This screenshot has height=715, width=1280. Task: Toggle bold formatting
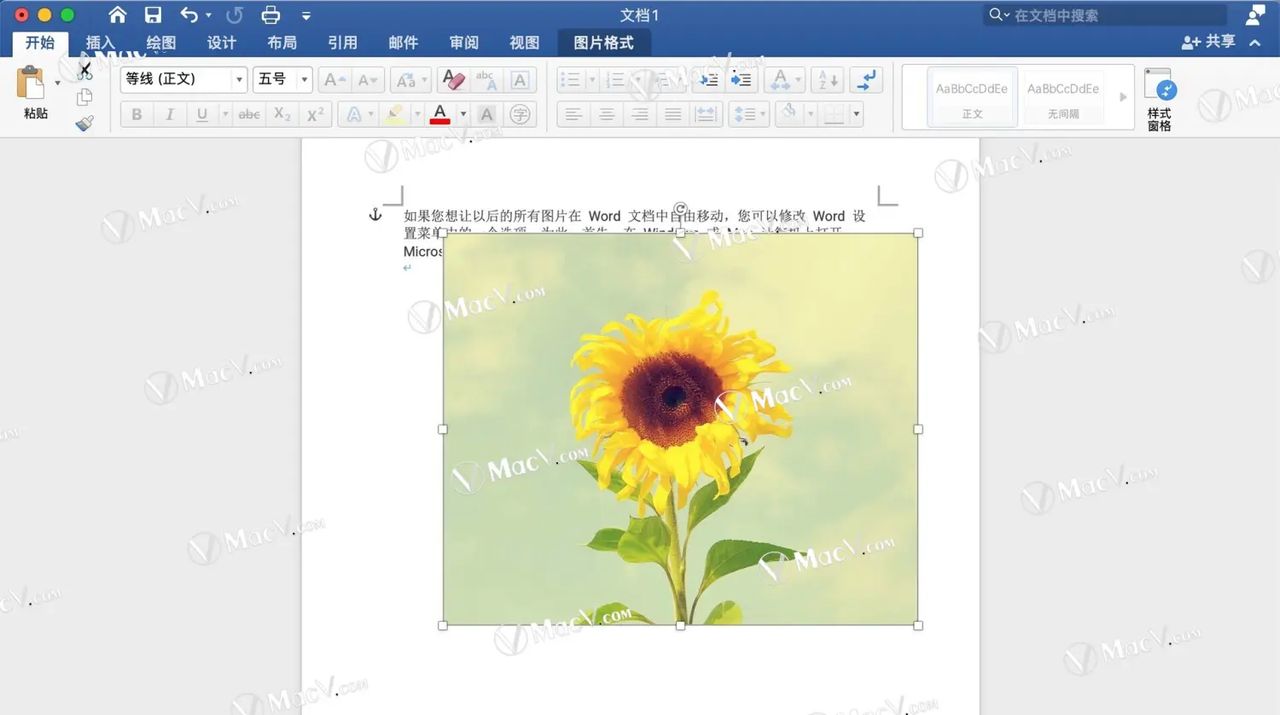point(136,113)
